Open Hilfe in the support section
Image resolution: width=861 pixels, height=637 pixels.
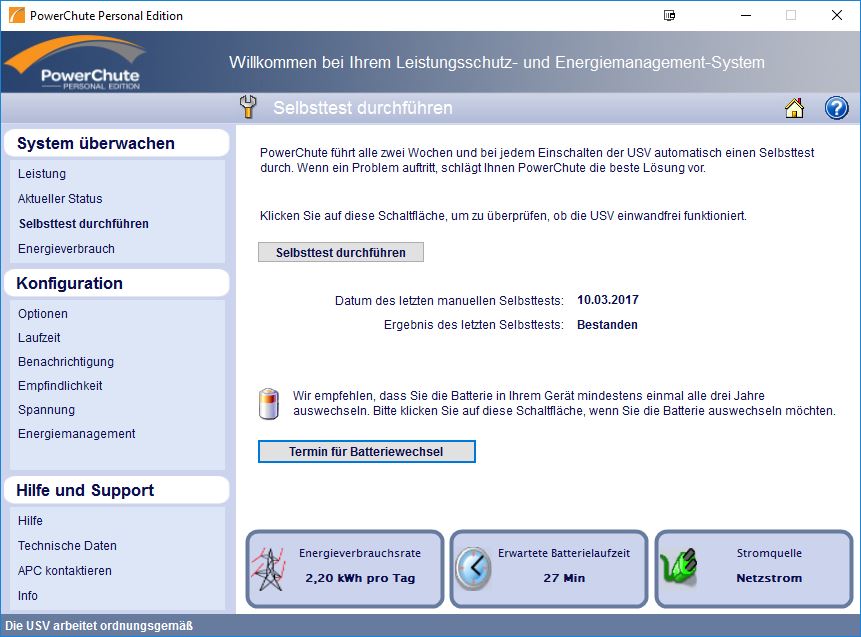click(x=30, y=521)
